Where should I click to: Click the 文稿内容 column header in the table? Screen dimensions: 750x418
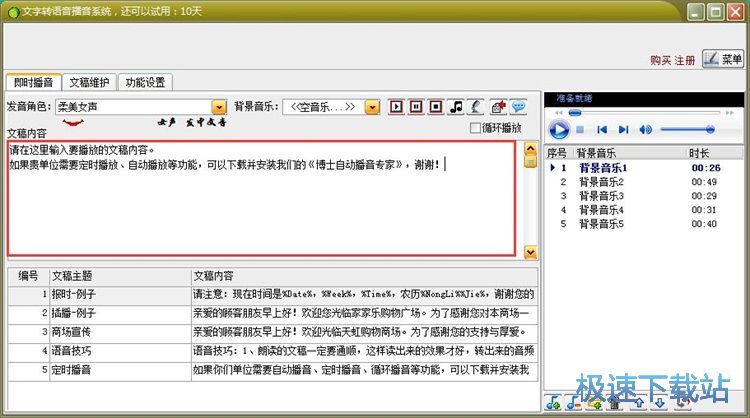[364, 276]
